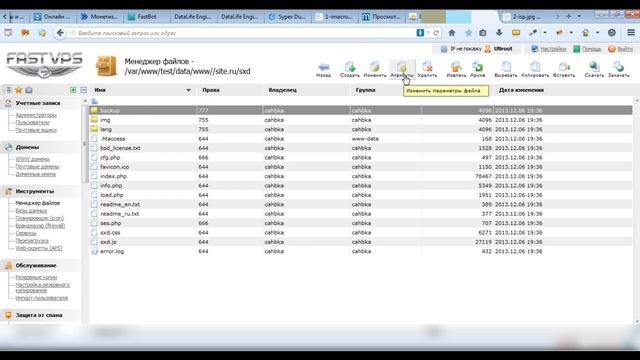Switch to 2-isp.jpg browser tab
Image resolution: width=640 pixels, height=360 pixels.
[526, 17]
